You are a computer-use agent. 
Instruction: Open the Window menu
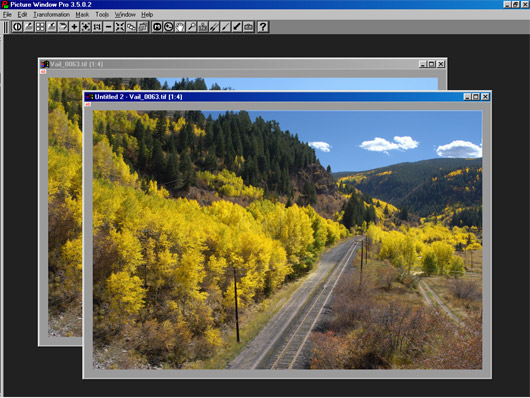125,15
